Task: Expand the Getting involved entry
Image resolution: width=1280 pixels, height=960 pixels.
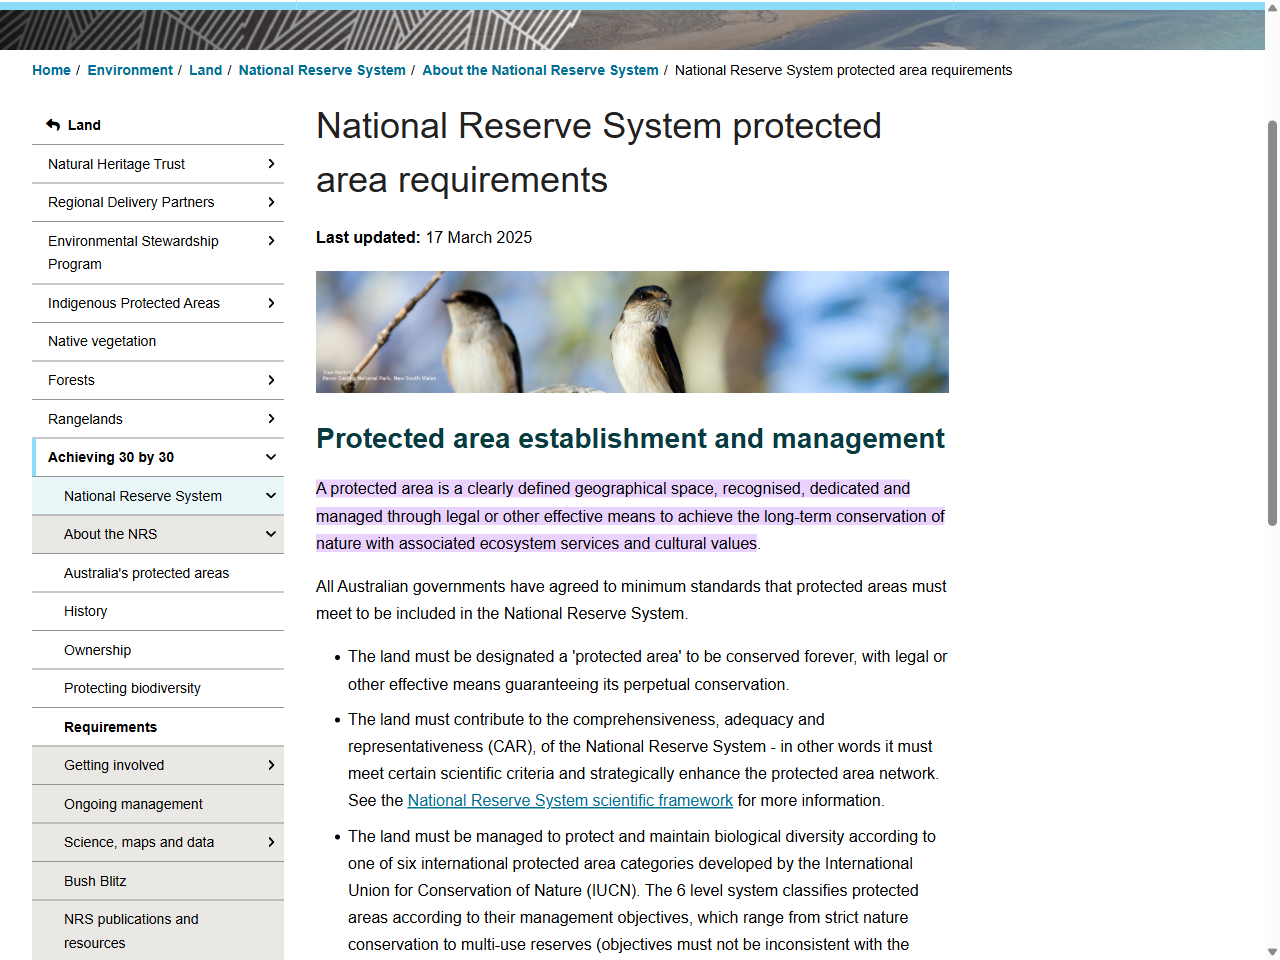Action: [271, 765]
